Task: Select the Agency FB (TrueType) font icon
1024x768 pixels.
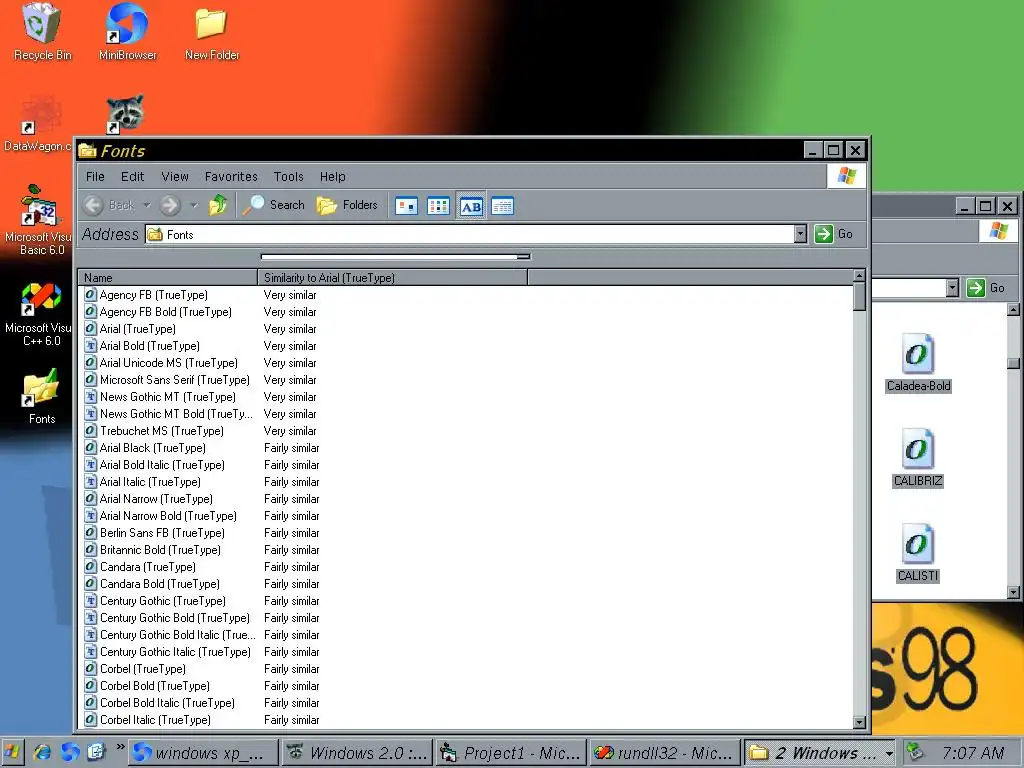Action: (91, 295)
